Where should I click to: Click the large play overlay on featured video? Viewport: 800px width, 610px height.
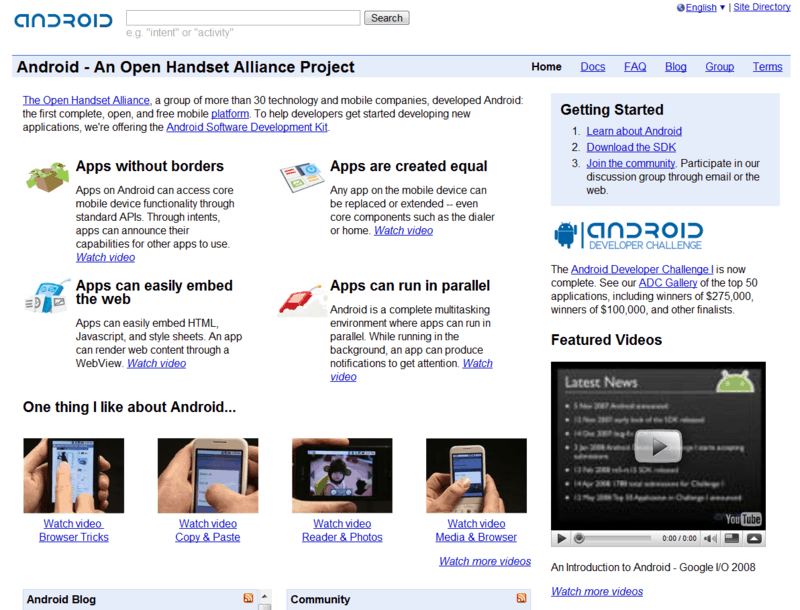click(658, 446)
